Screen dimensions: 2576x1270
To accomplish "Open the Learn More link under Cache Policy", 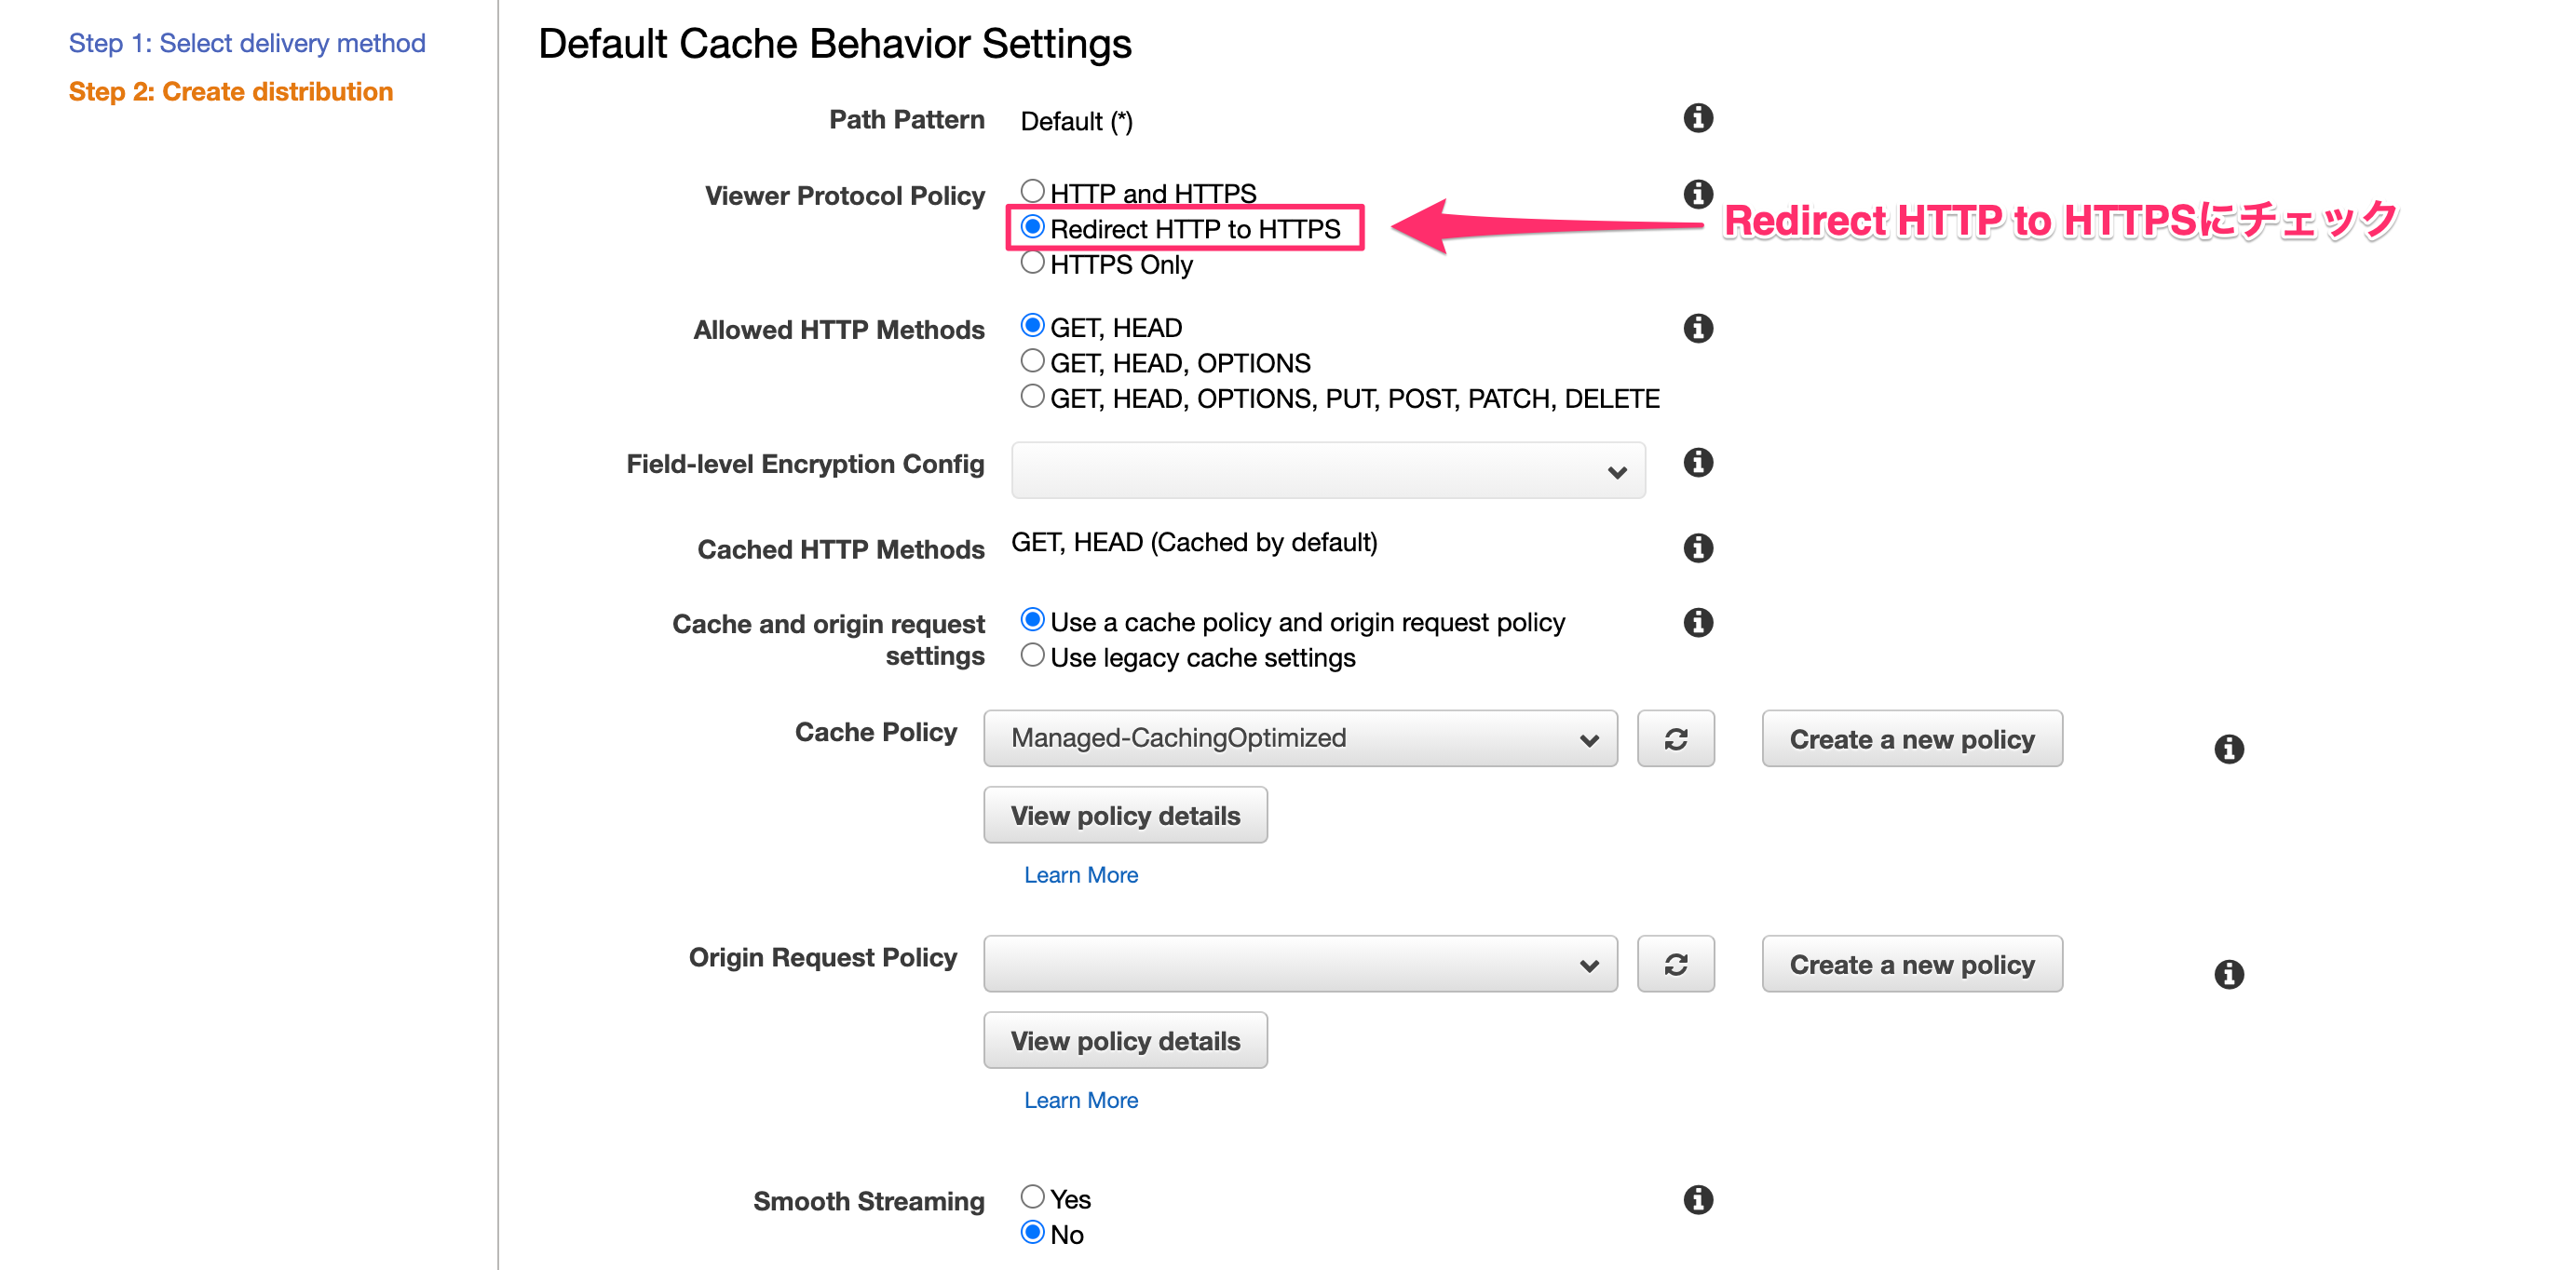I will tap(1080, 874).
